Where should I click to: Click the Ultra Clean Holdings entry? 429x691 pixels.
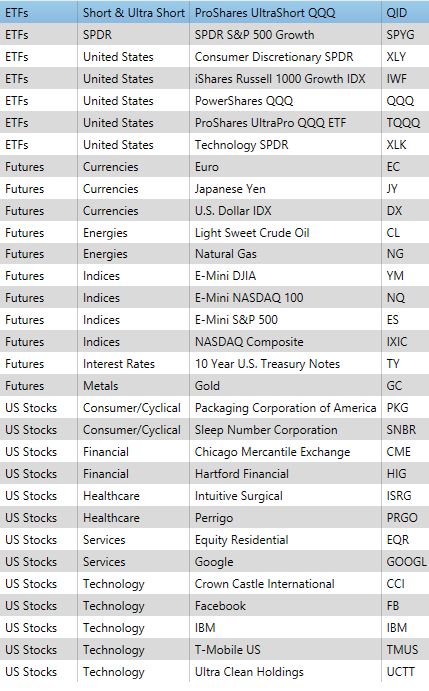pos(249,672)
